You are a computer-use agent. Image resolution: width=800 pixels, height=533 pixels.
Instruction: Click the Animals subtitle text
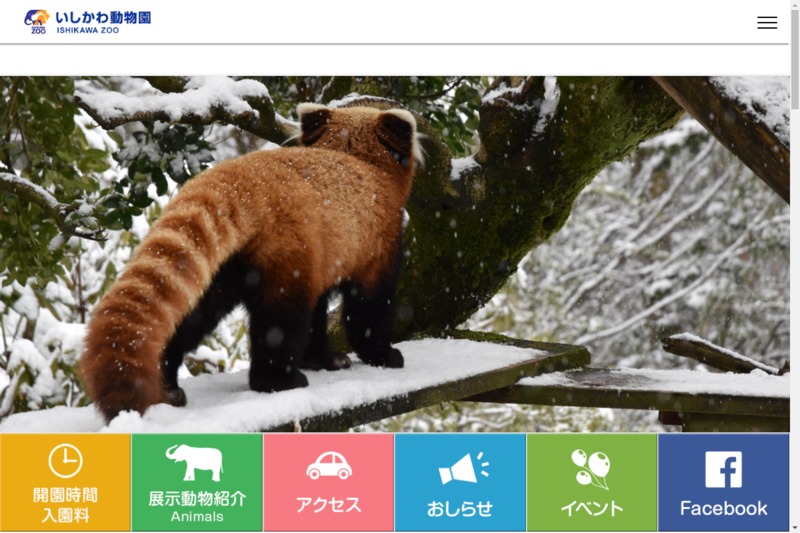[x=197, y=517]
